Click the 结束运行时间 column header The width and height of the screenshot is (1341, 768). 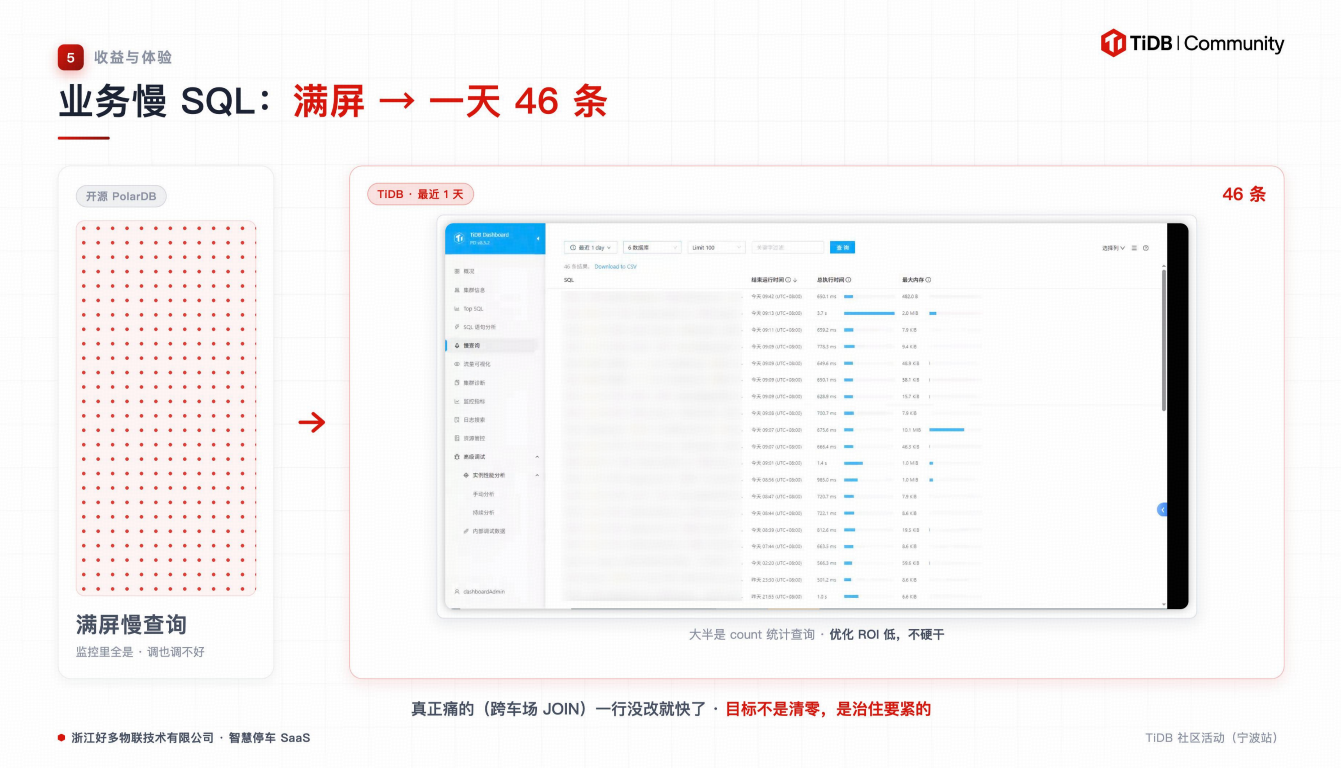tap(768, 280)
